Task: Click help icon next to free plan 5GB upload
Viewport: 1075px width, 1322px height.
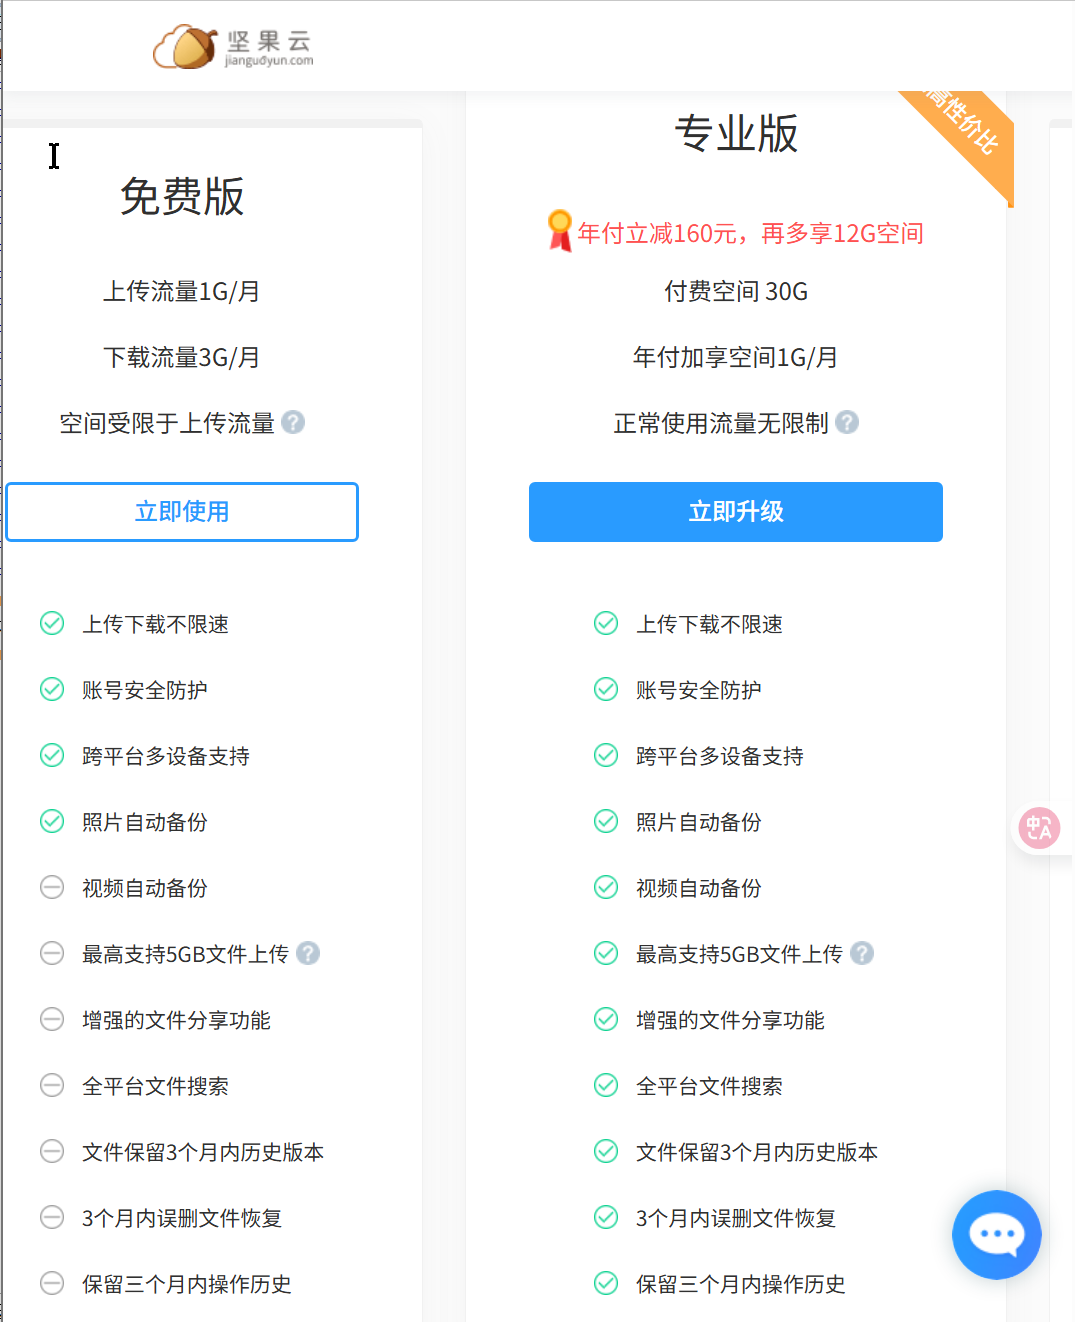Action: [308, 954]
